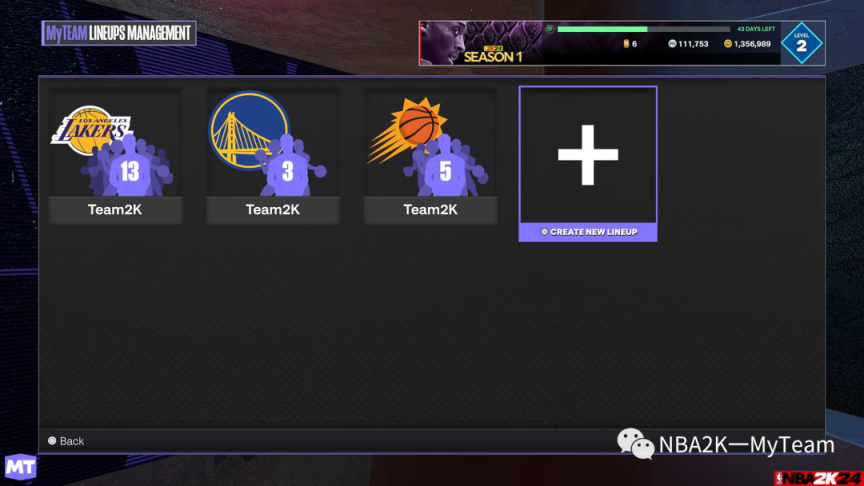Click the MyTEAM Lineups Management title
This screenshot has width=864, height=486.
[x=119, y=33]
